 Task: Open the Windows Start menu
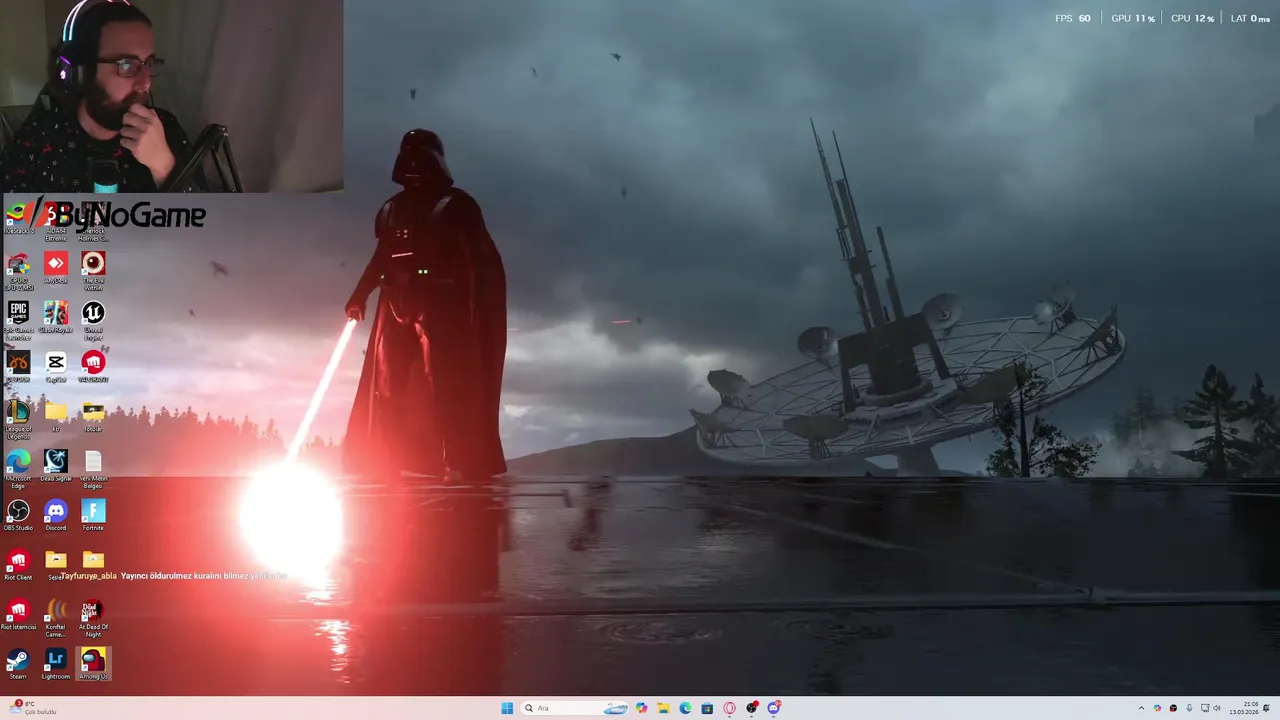507,708
